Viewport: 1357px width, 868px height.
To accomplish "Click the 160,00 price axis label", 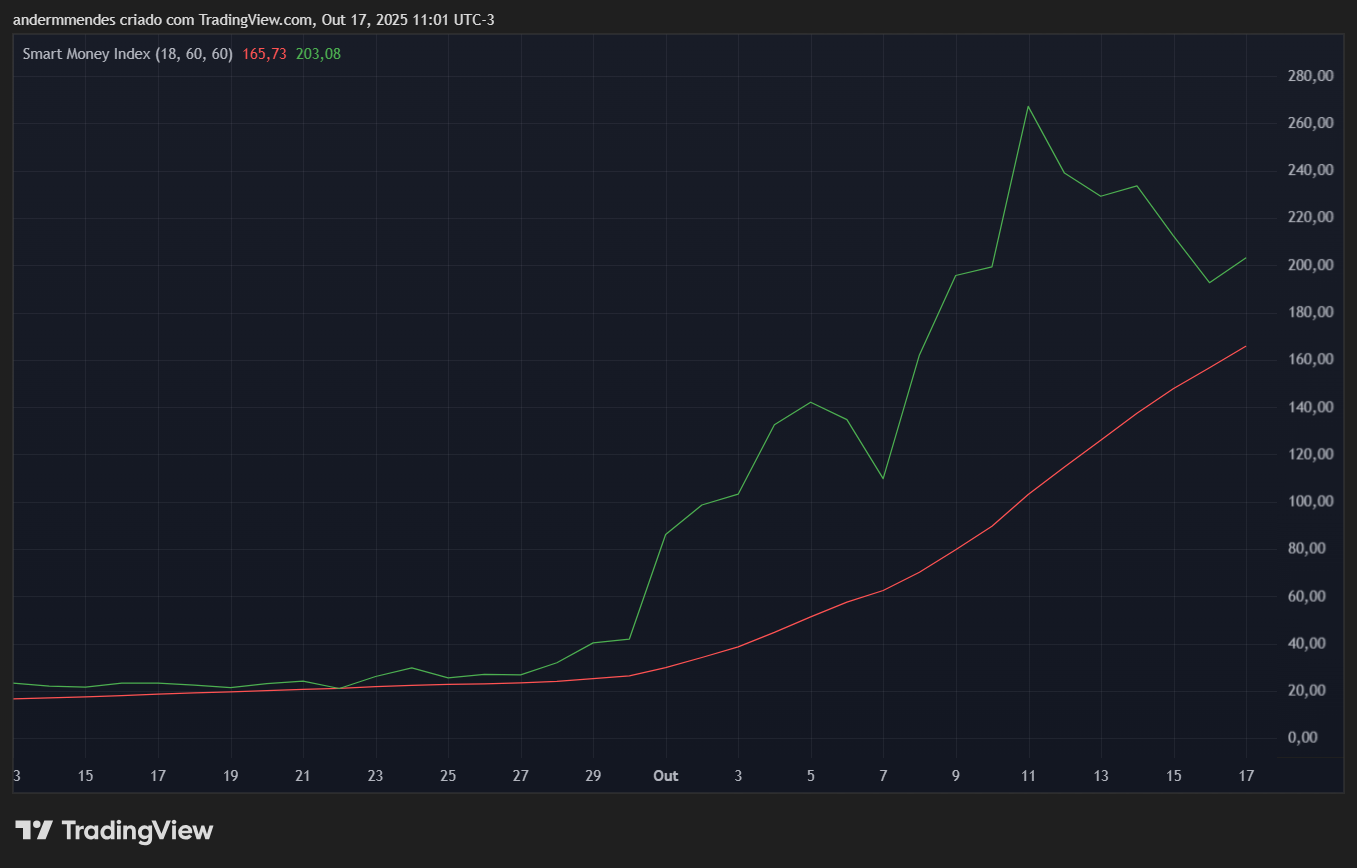I will pyautogui.click(x=1311, y=360).
